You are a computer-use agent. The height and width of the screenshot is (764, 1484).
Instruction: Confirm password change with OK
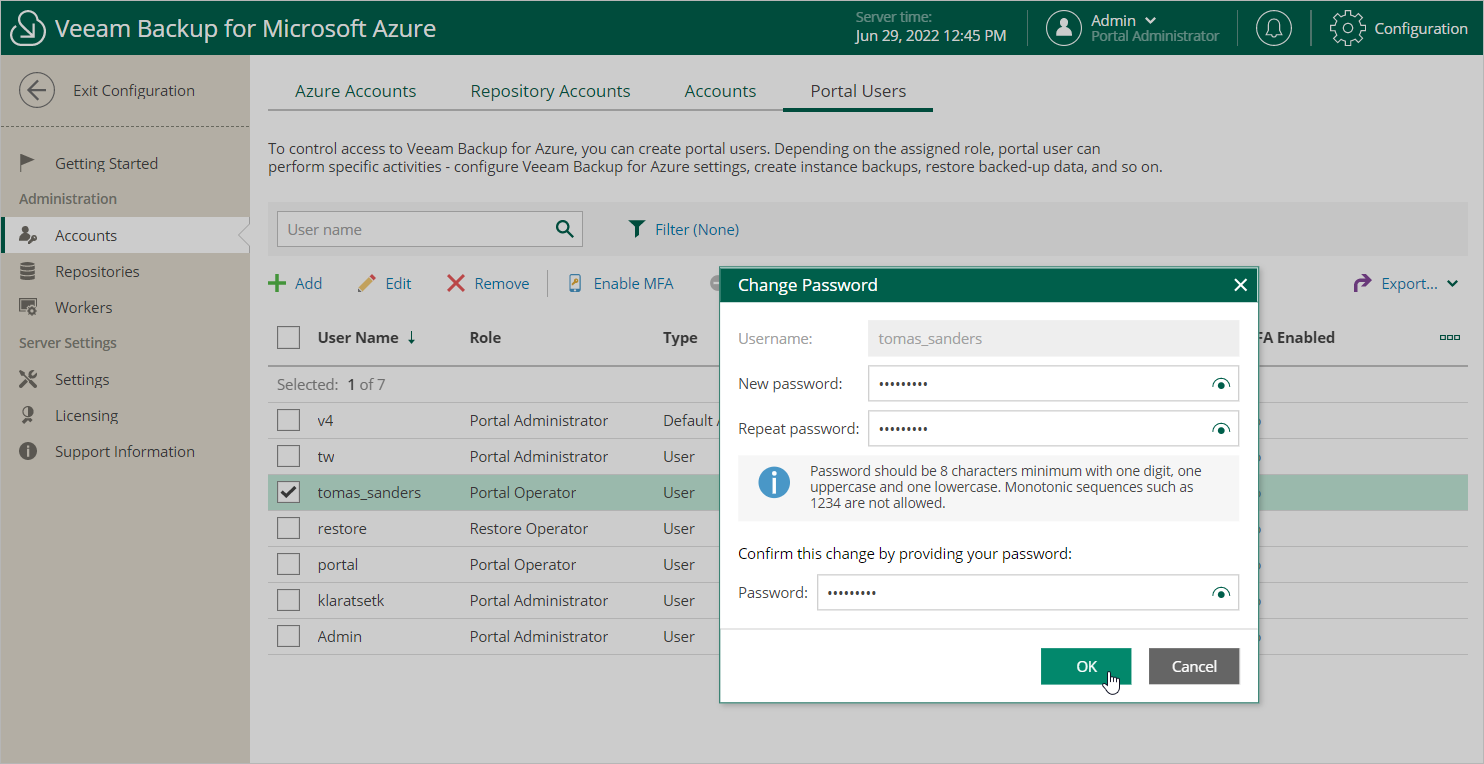pos(1085,666)
